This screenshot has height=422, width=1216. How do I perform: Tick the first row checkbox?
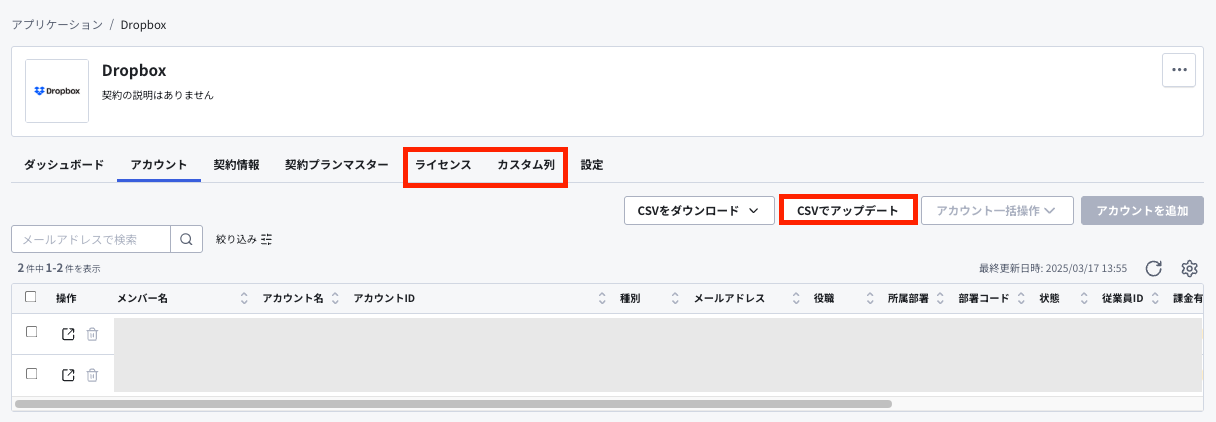coord(31,332)
